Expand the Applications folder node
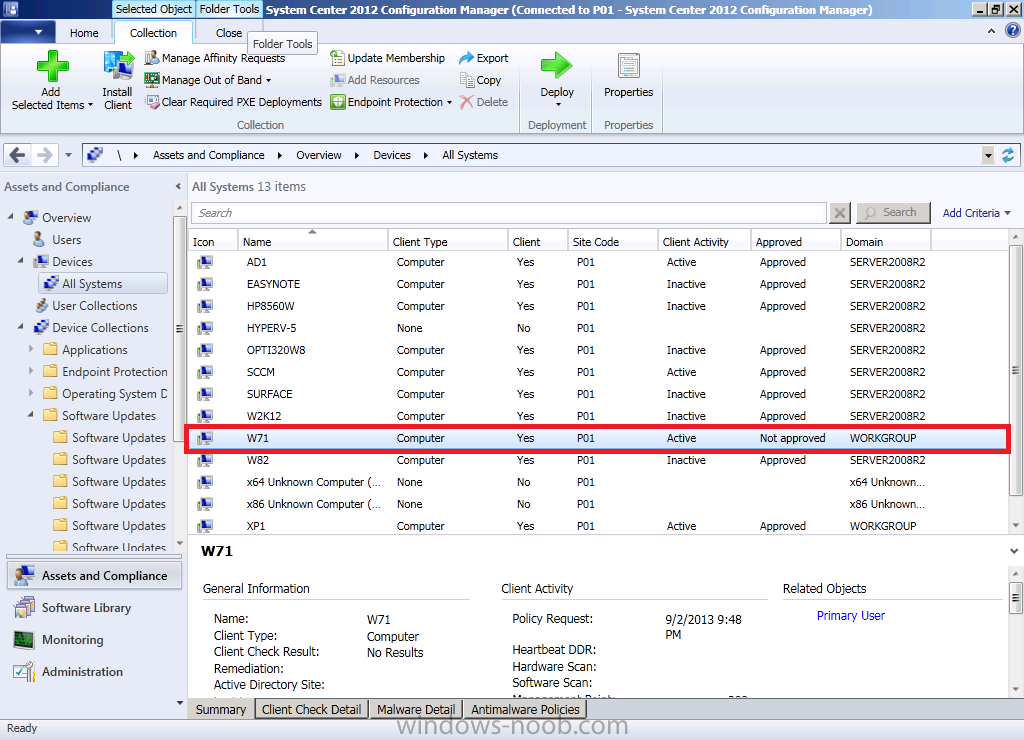Image resolution: width=1024 pixels, height=740 pixels. (x=31, y=349)
